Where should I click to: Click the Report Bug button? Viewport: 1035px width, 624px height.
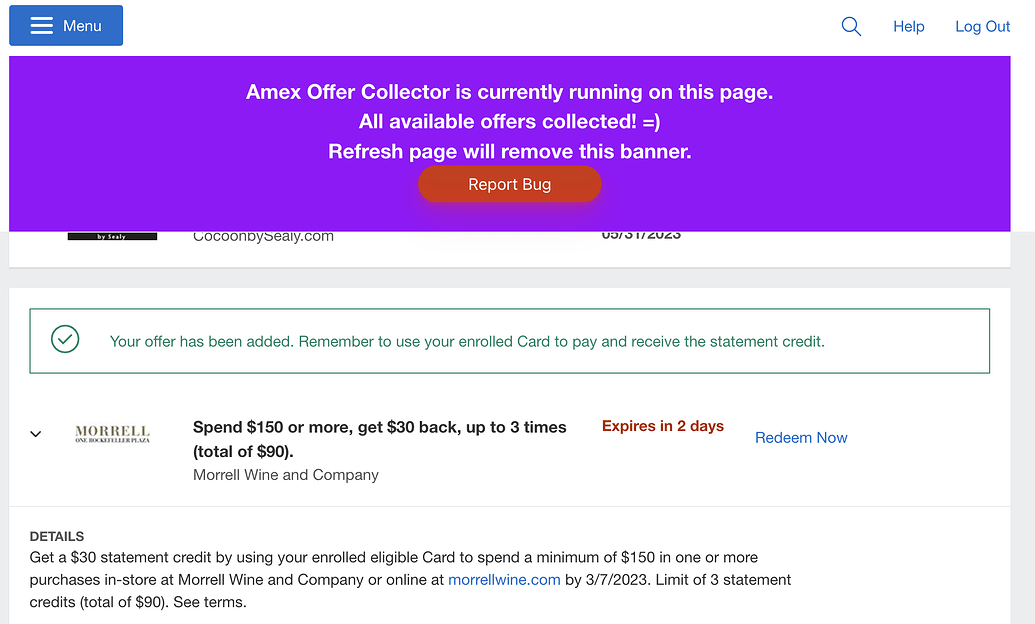(510, 184)
